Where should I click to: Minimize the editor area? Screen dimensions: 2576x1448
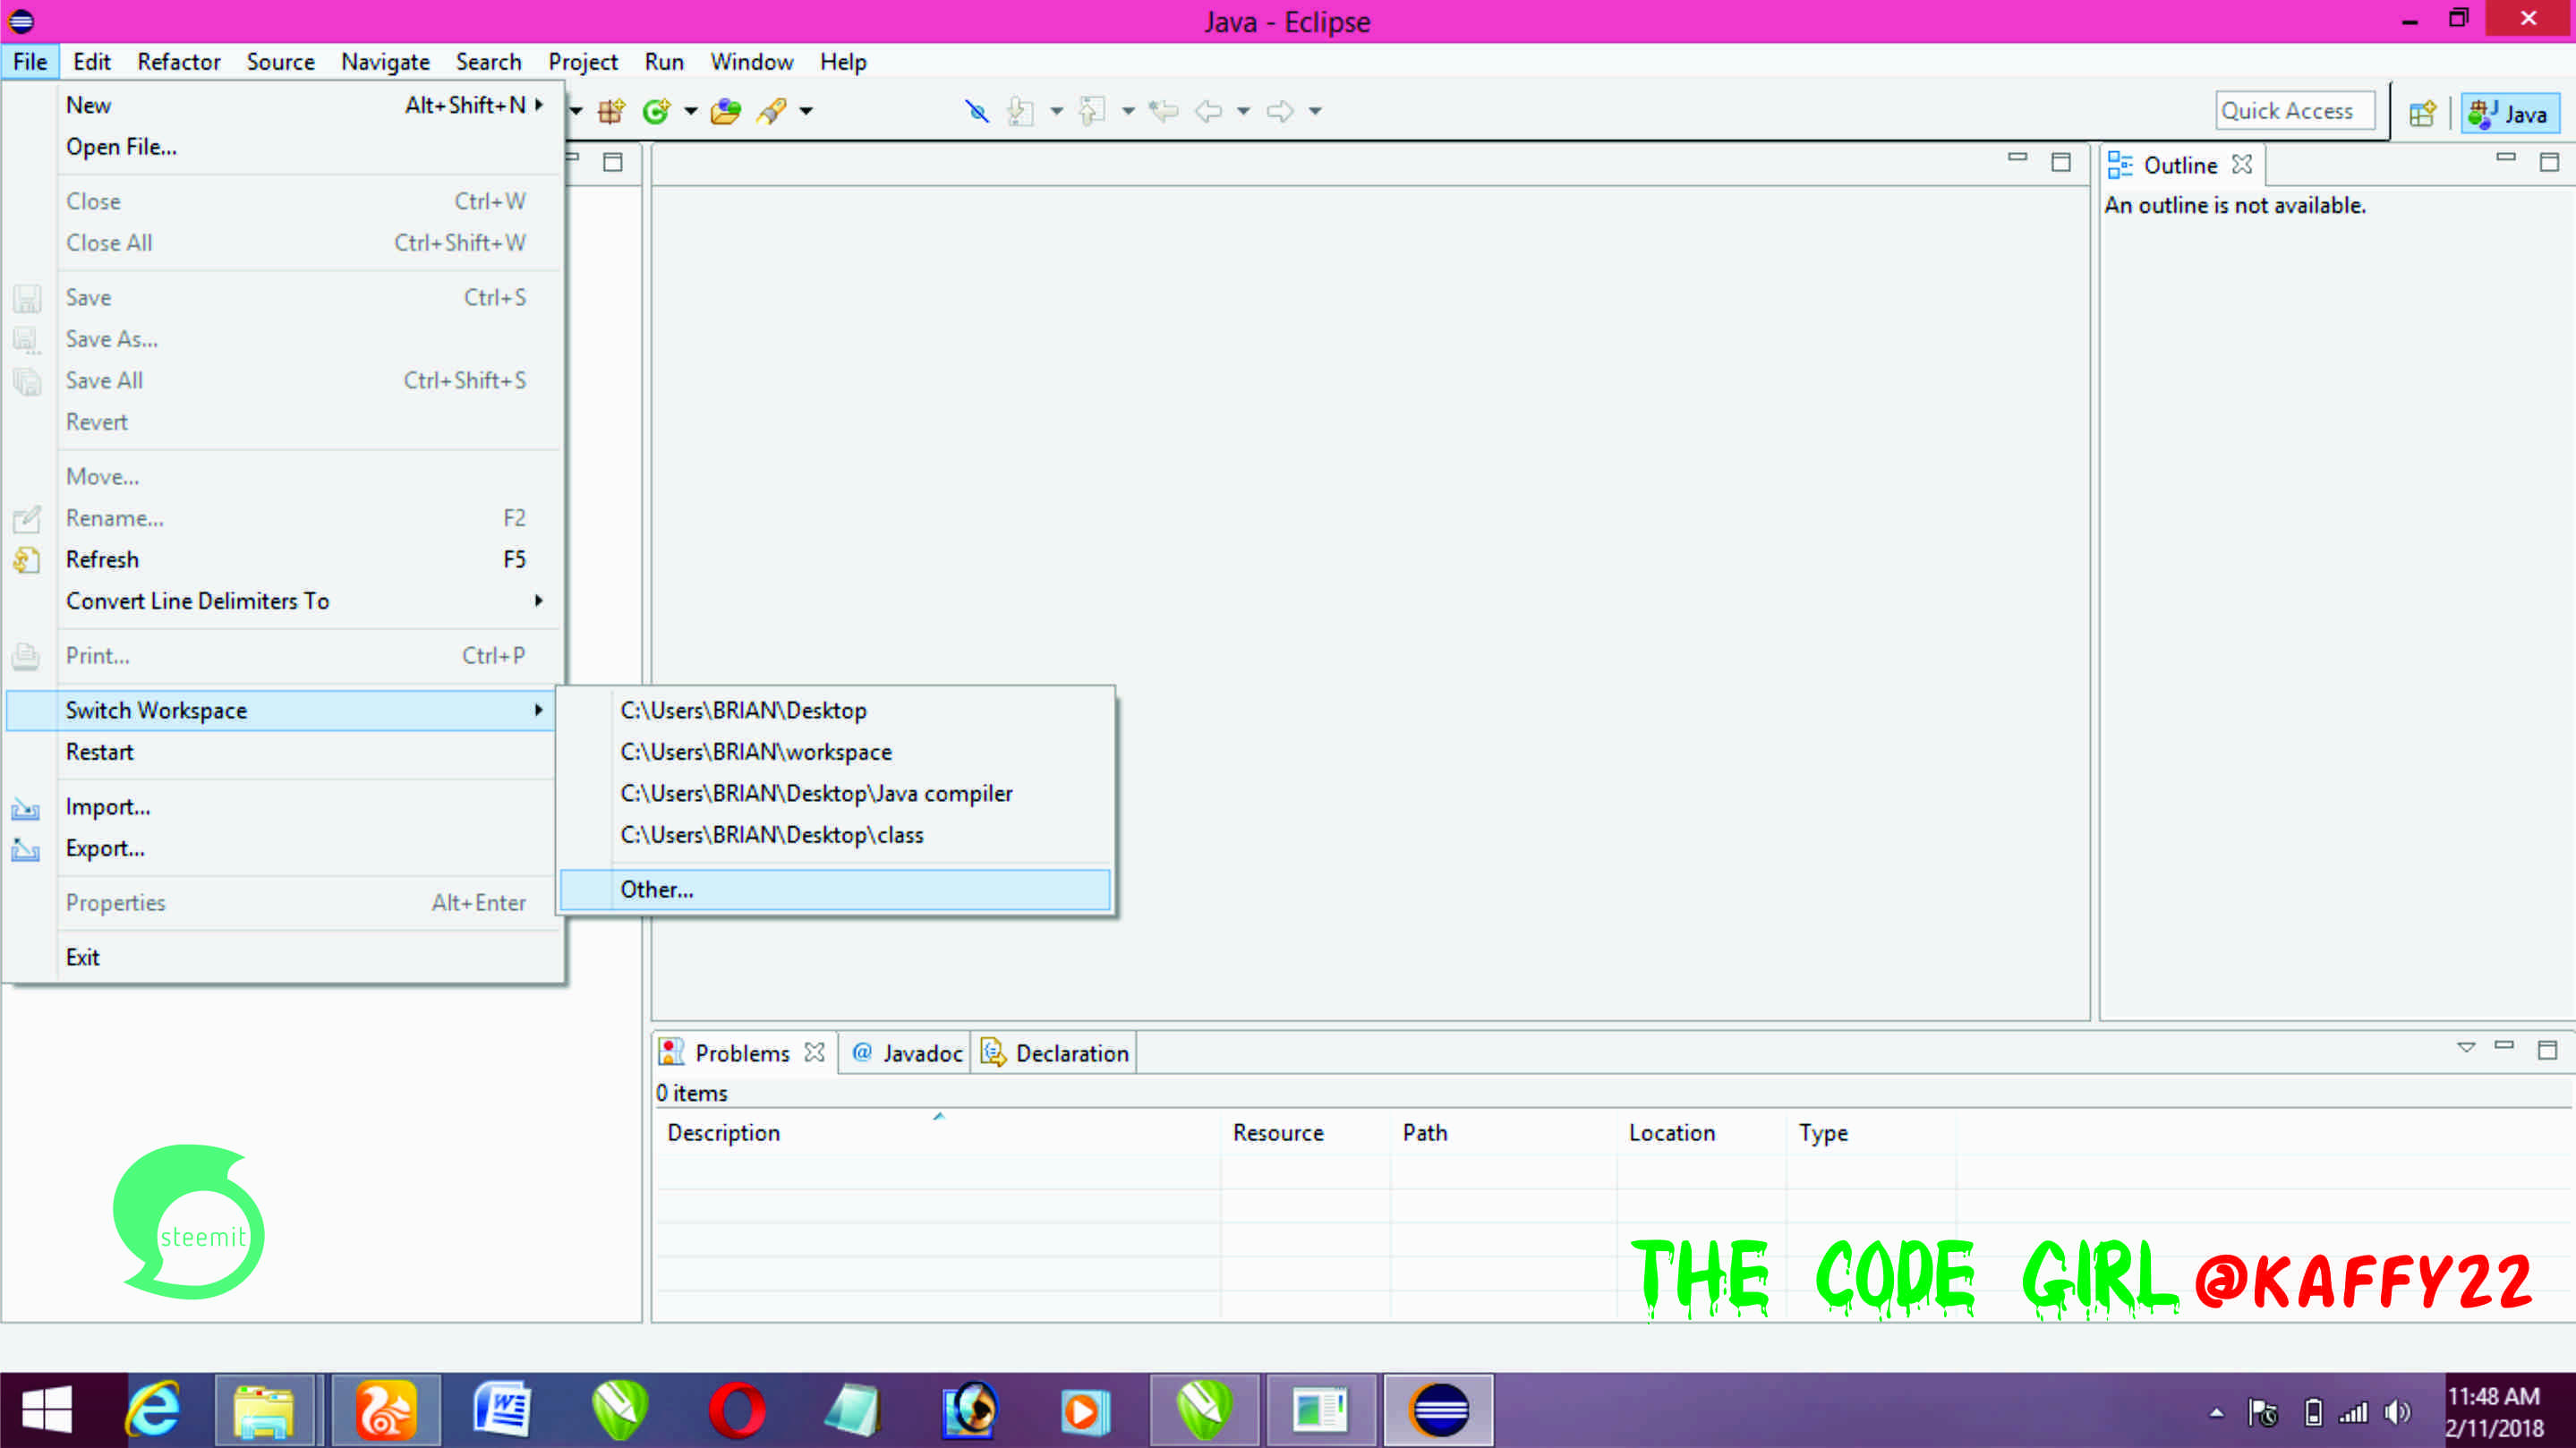click(2017, 157)
